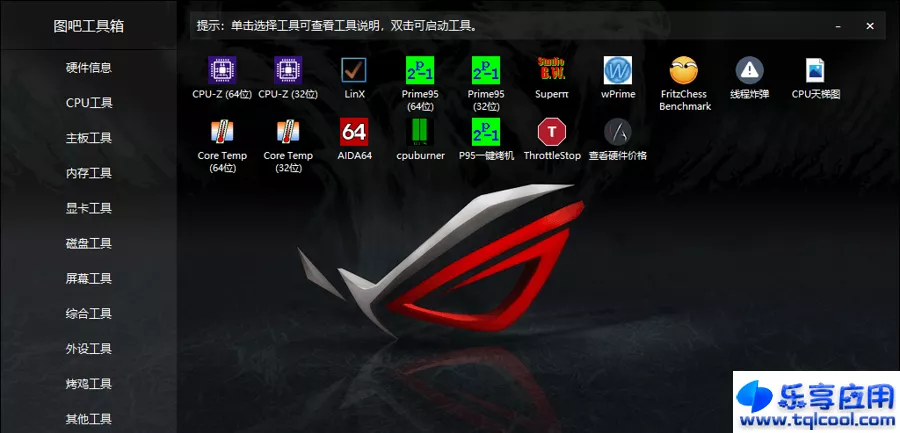Select the 磁盘工具 category
This screenshot has height=433, width=900.
point(88,243)
